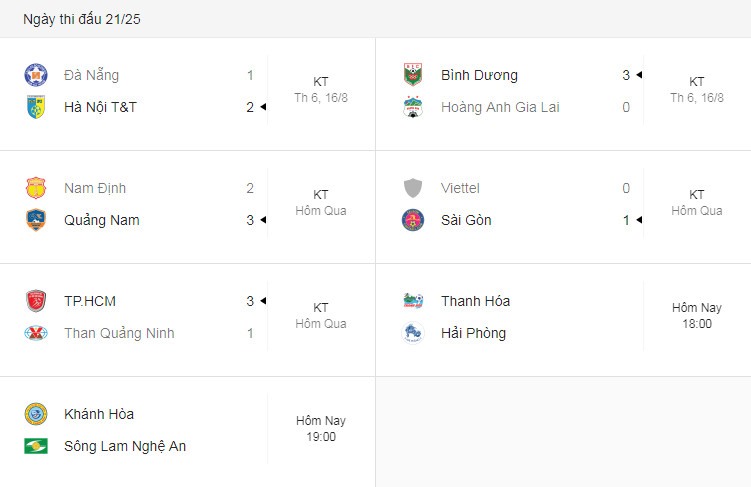Viewport: 751px width, 487px height.
Task: Click the Đà Nẵng club logo
Action: (x=36, y=75)
